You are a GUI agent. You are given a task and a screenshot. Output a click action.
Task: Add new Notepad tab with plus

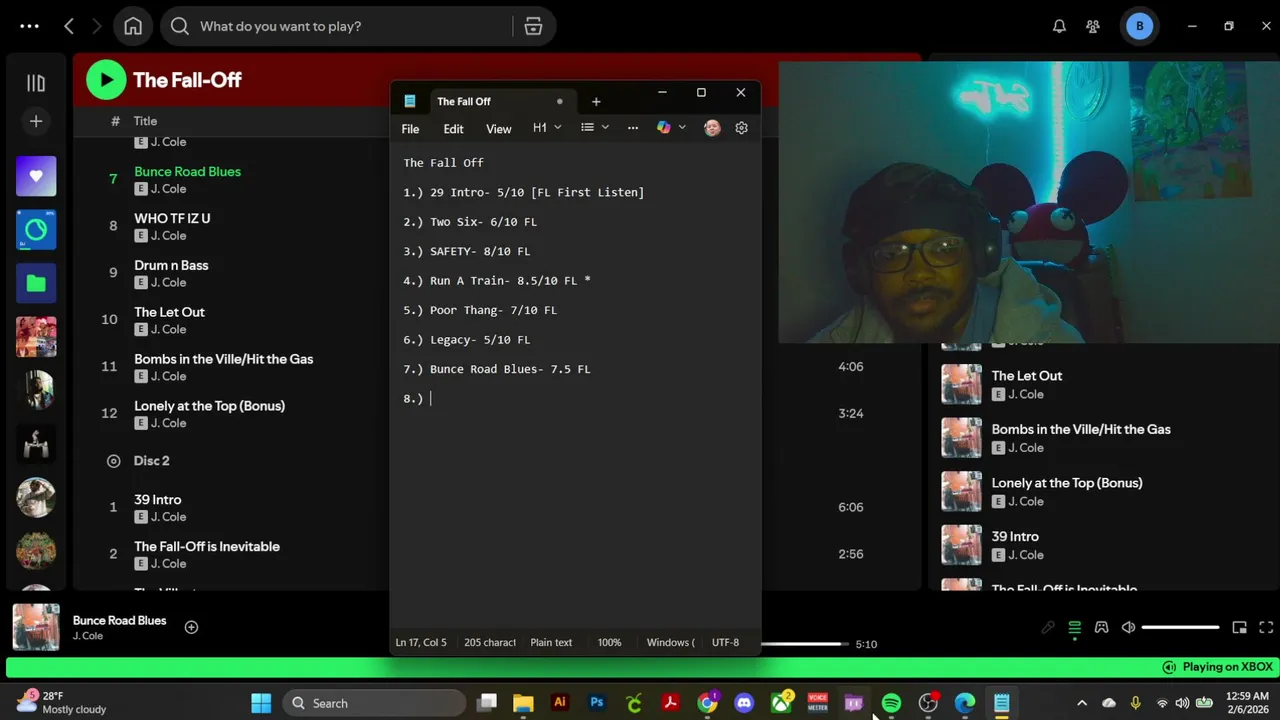pyautogui.click(x=596, y=101)
